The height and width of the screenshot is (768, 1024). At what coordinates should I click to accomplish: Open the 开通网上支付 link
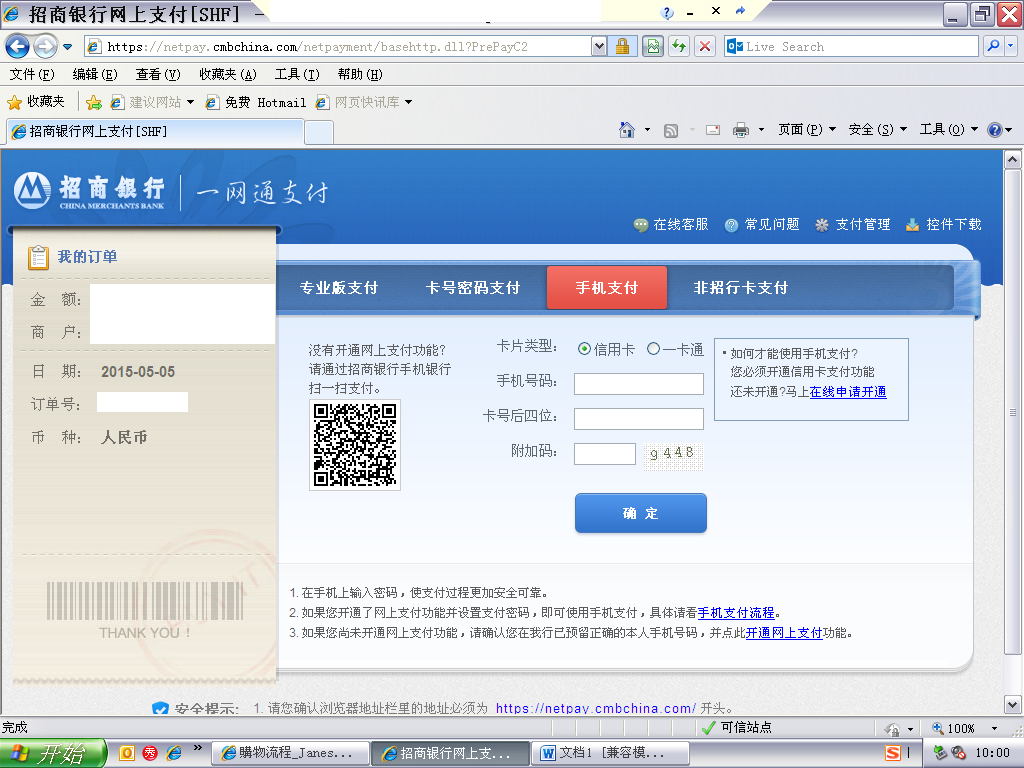click(x=784, y=633)
